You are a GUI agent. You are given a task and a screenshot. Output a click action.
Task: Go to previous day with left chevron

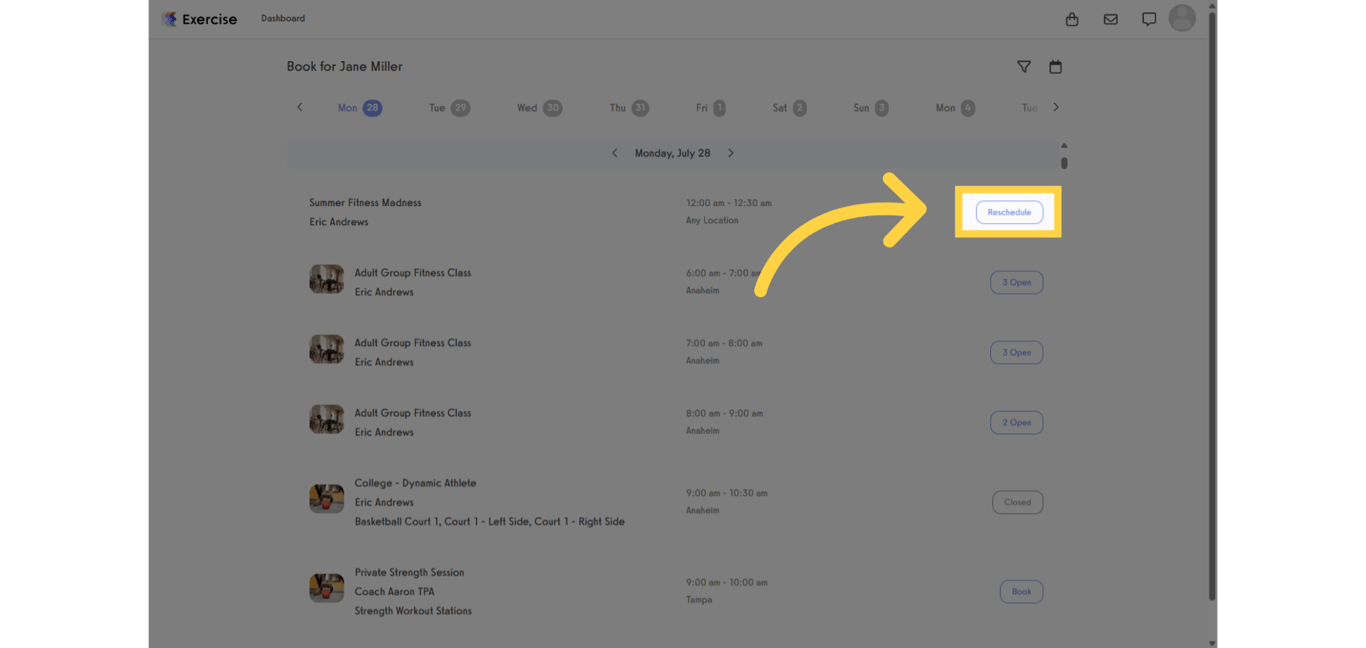point(299,107)
